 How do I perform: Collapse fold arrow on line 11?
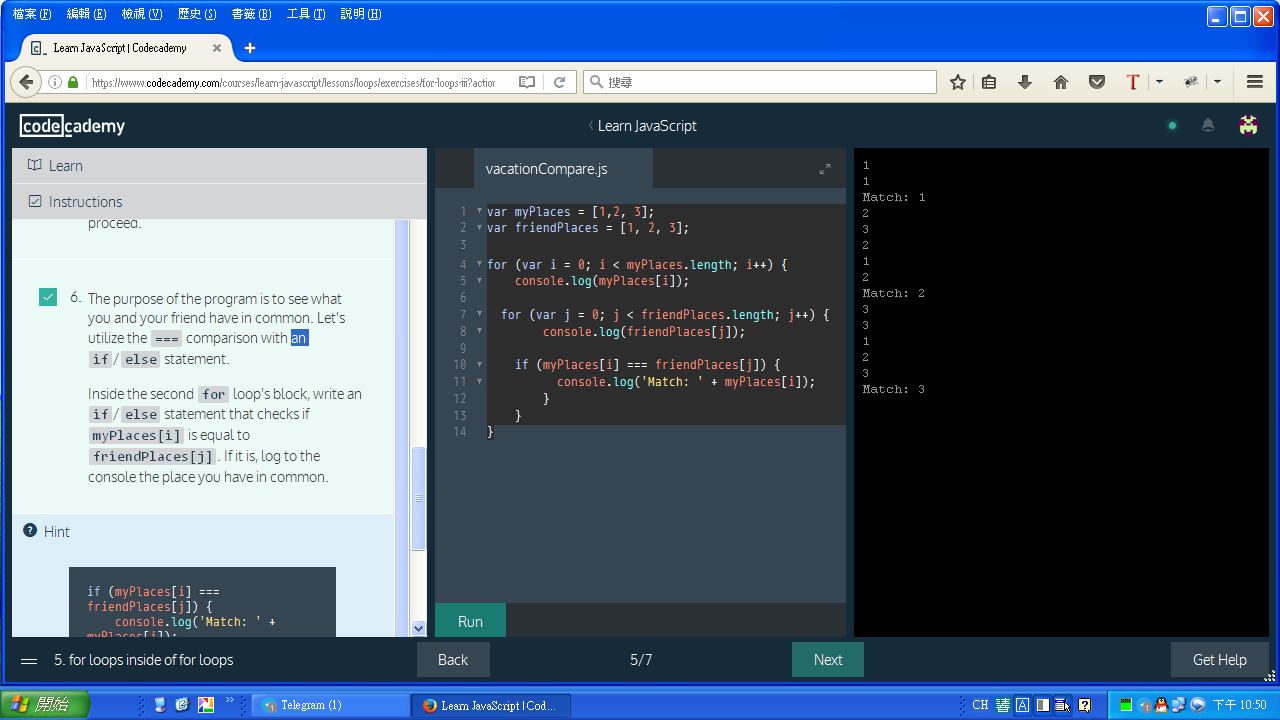point(479,381)
